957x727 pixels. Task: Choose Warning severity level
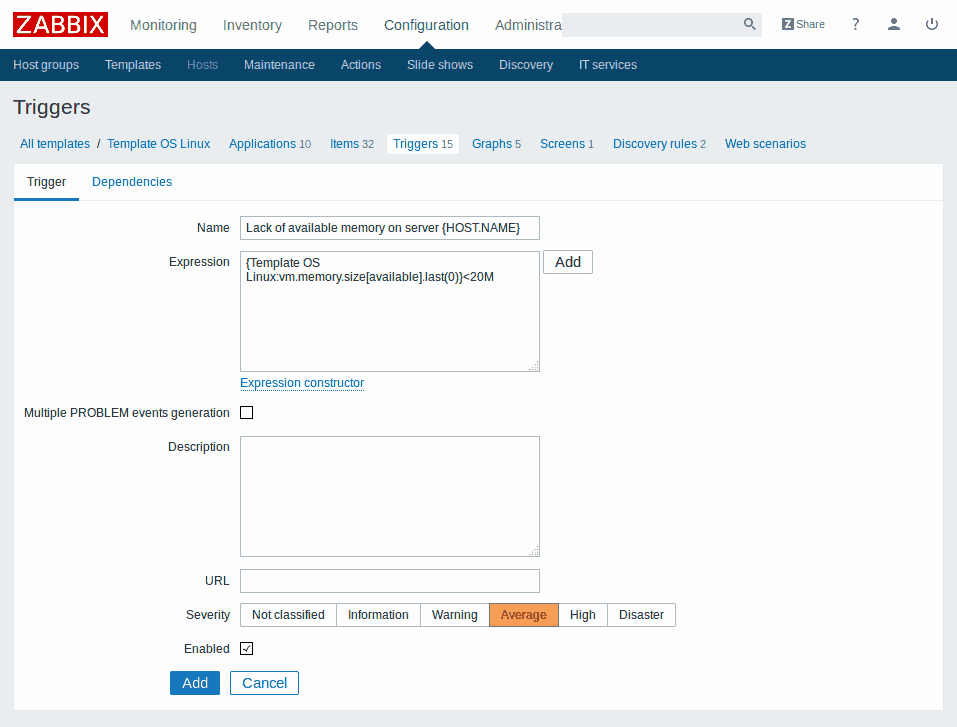(x=454, y=615)
